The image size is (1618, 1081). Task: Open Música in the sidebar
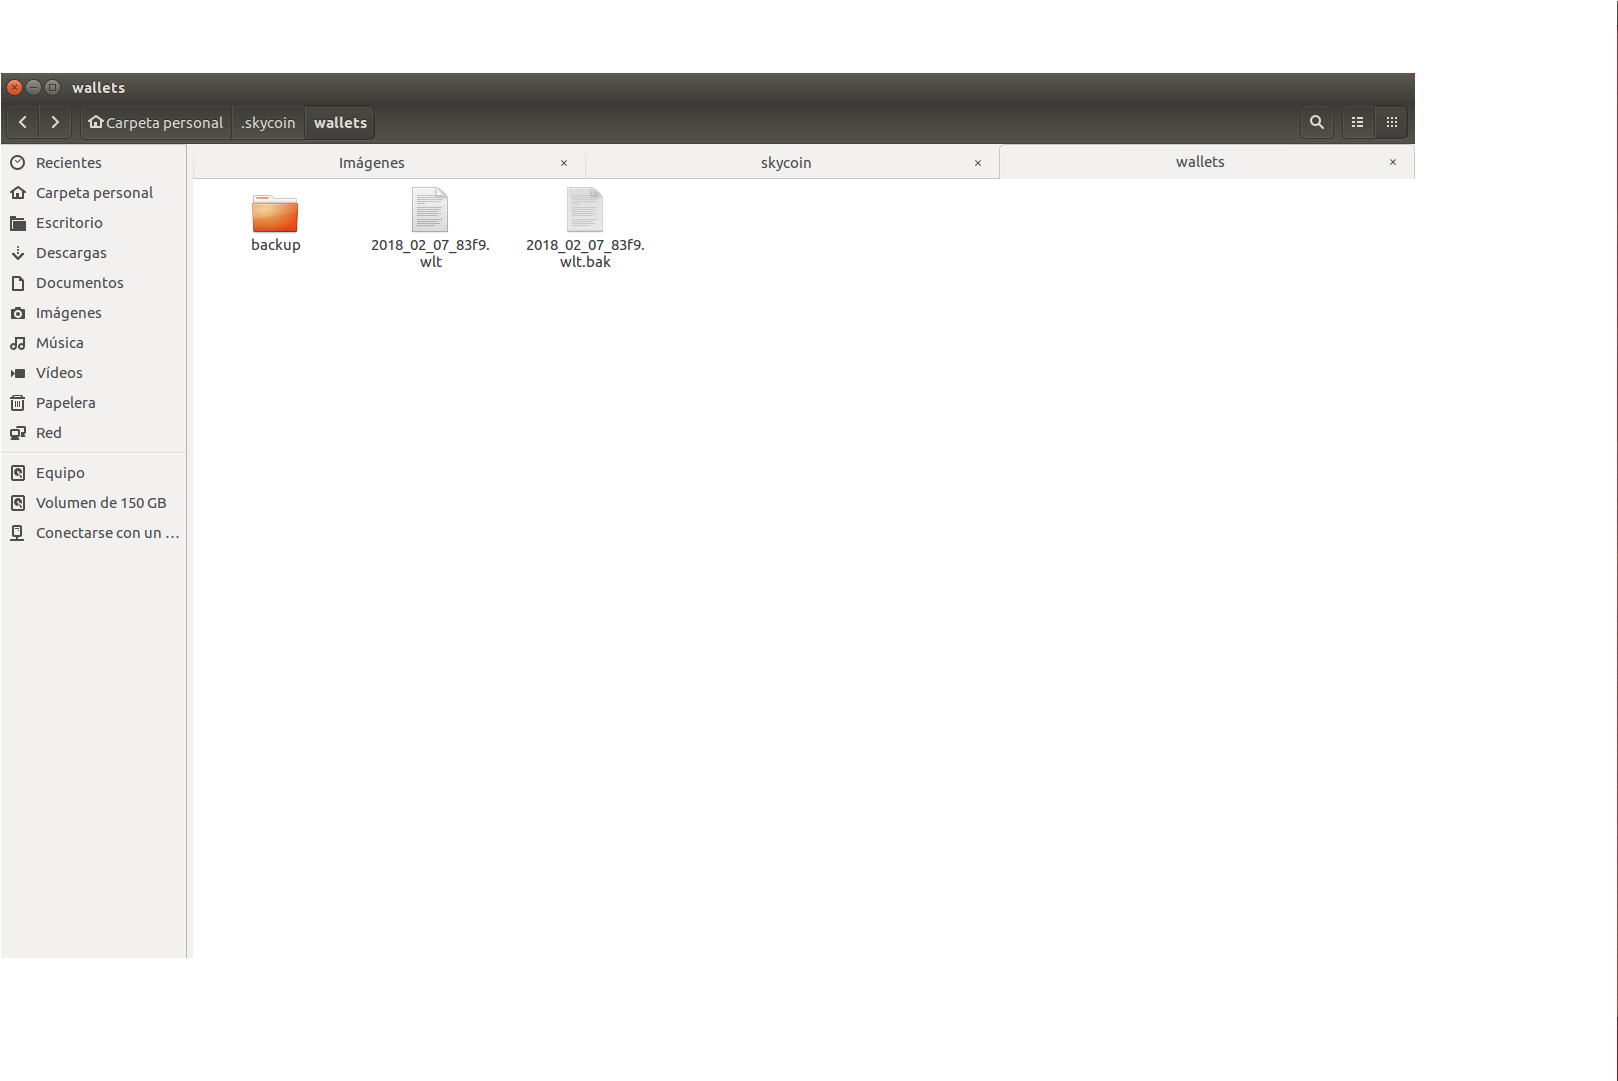pos(93,342)
